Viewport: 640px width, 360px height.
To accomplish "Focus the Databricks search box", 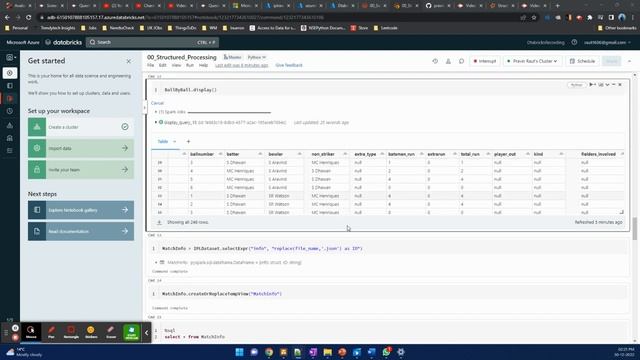I will [x=152, y=42].
